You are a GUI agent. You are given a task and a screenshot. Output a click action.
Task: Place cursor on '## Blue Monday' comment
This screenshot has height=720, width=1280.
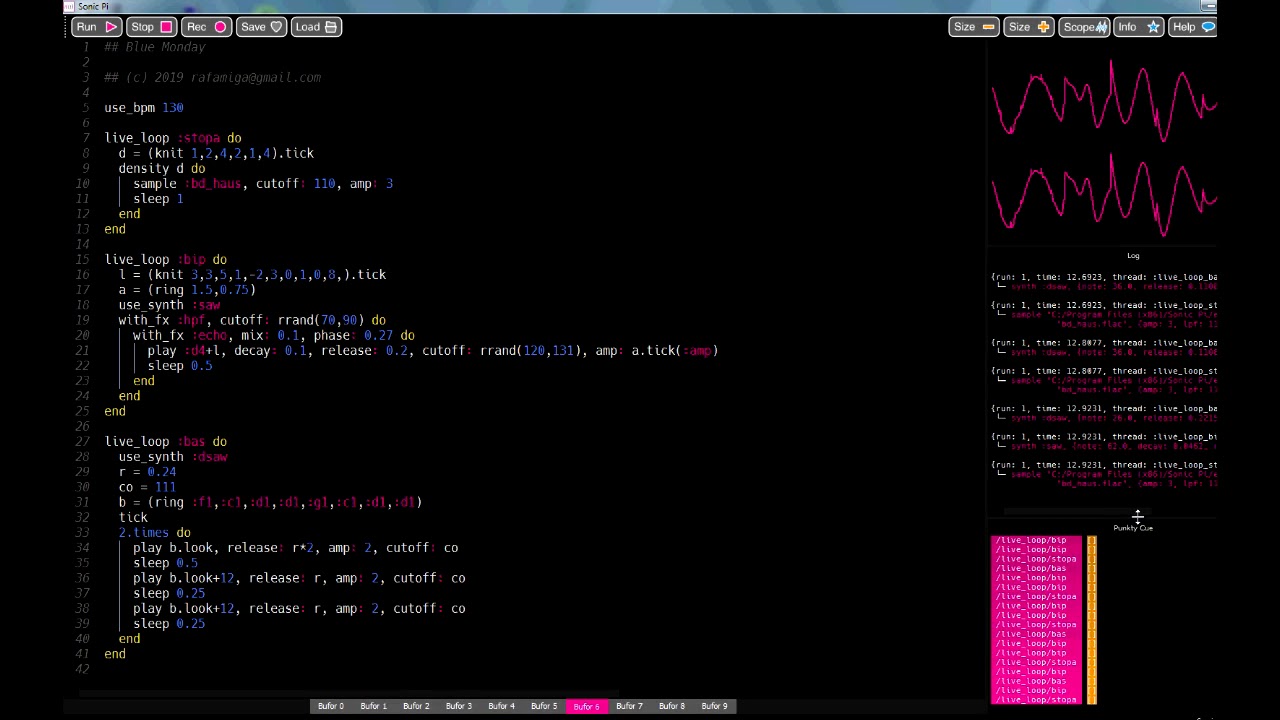155,47
